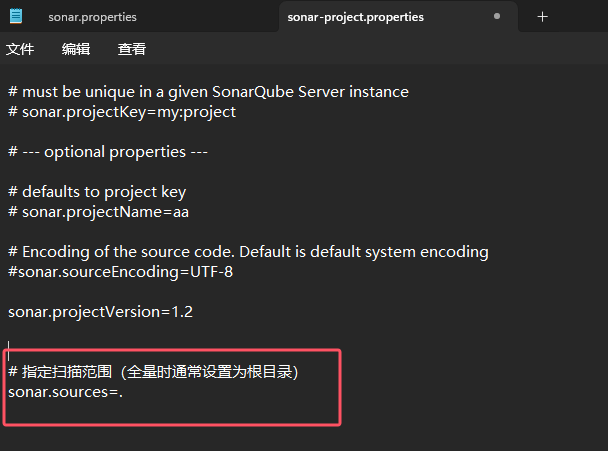
Task: Open the 编辑 menu
Action: (76, 49)
